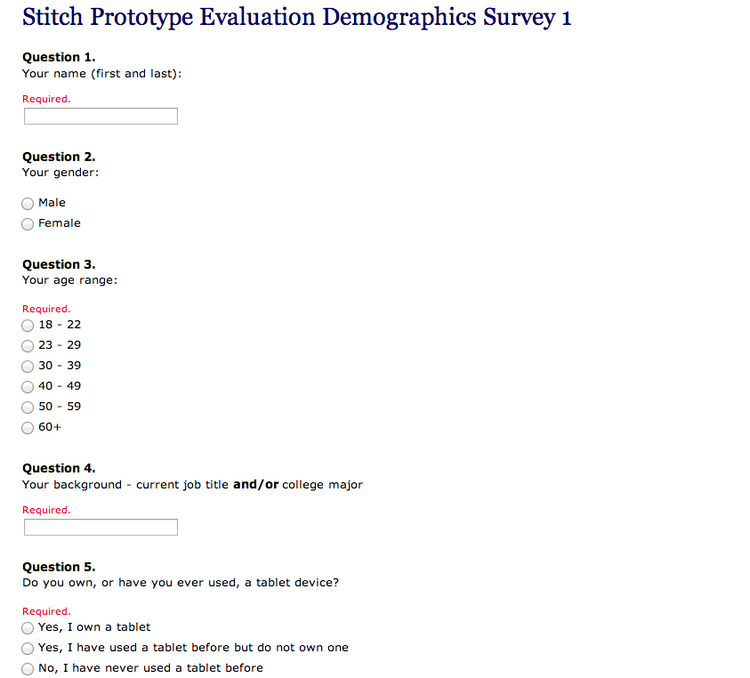Screen dimensions: 750x678
Task: Select the 60+ age range
Action: pos(28,428)
